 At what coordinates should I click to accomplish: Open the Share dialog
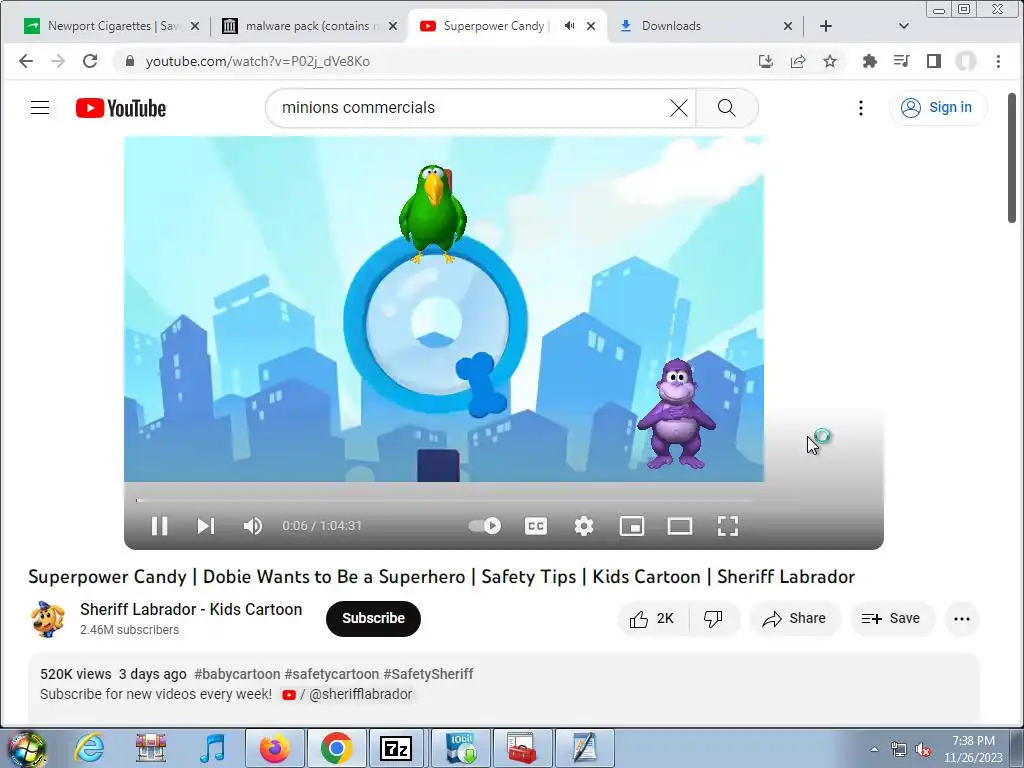tap(794, 618)
